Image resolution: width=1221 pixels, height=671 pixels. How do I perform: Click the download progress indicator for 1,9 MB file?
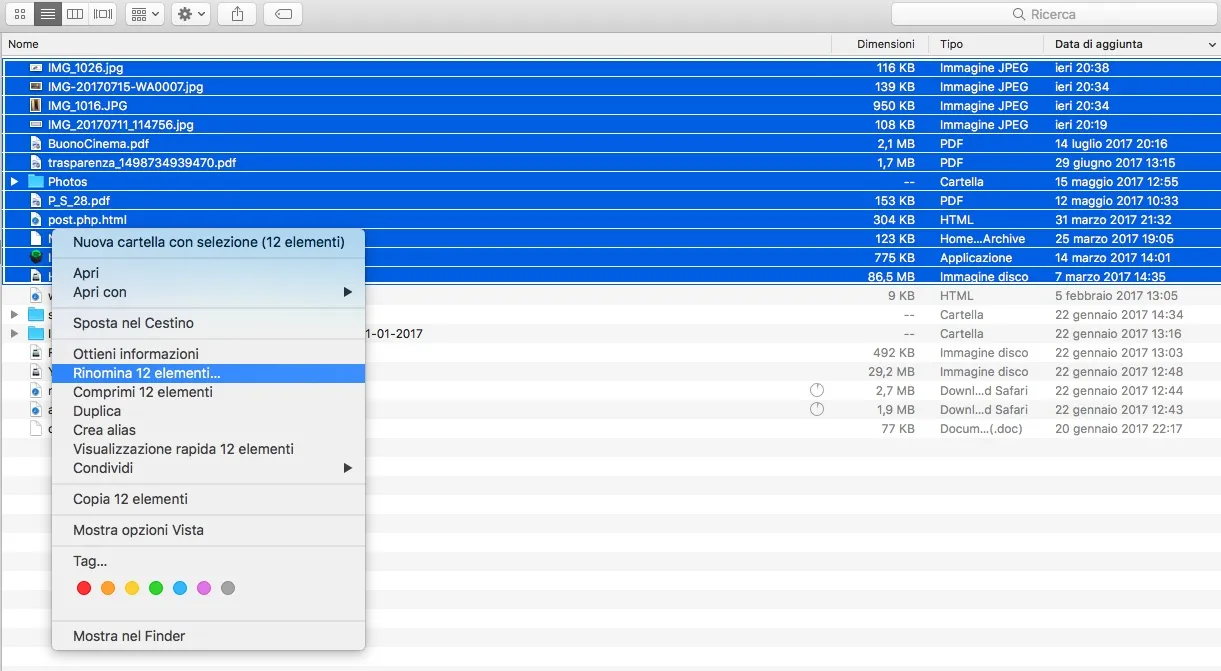click(x=817, y=409)
